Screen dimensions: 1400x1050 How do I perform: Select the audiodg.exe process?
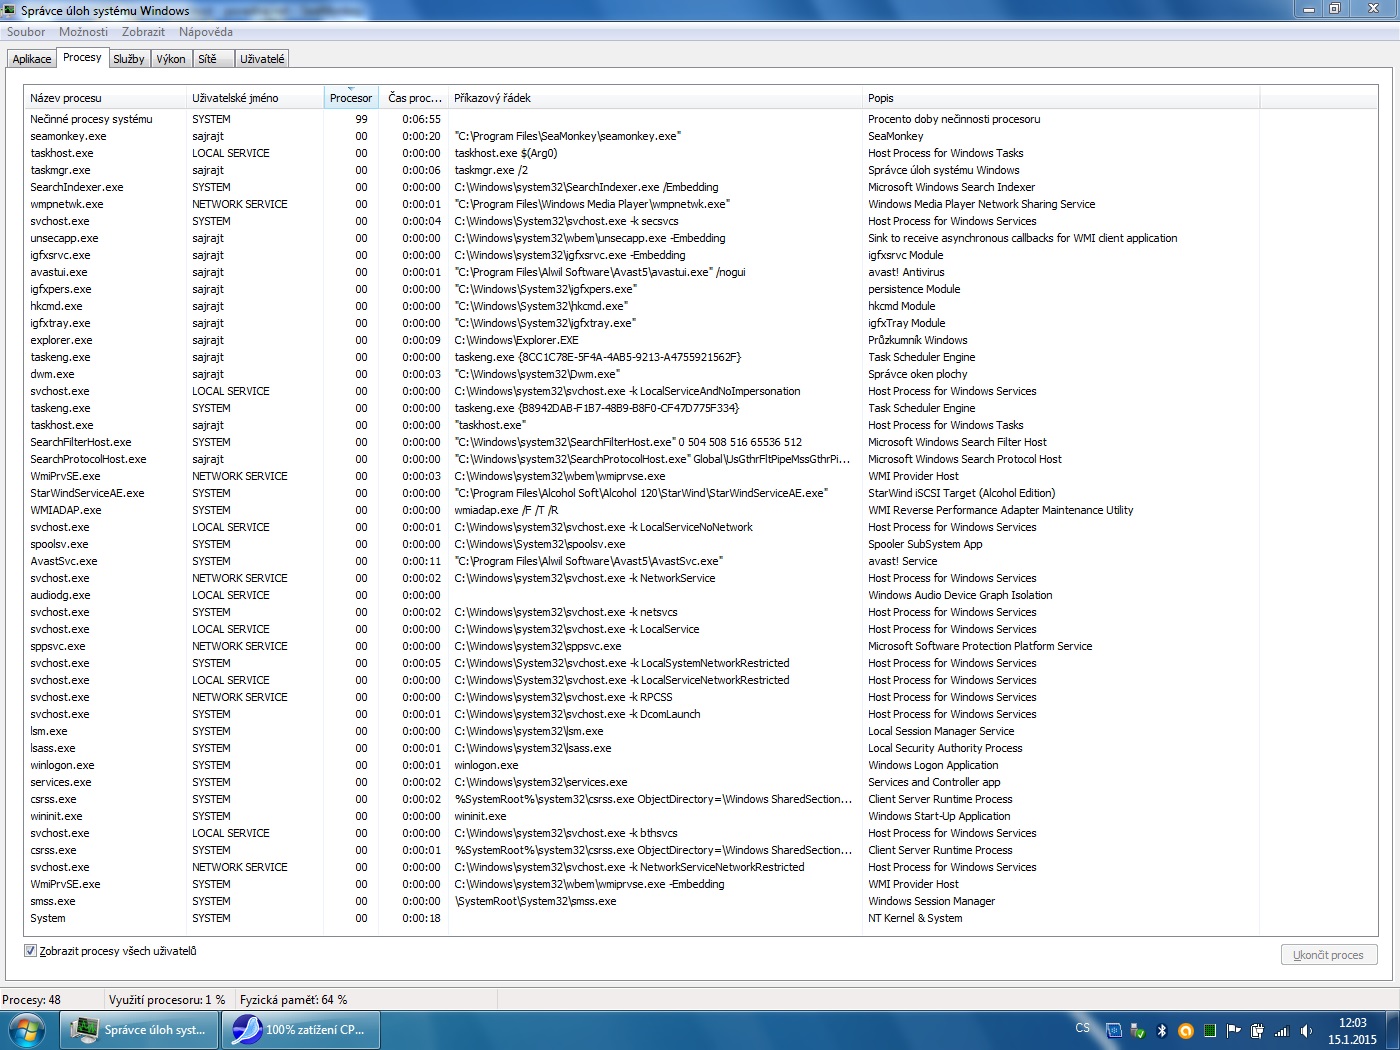click(x=700, y=595)
